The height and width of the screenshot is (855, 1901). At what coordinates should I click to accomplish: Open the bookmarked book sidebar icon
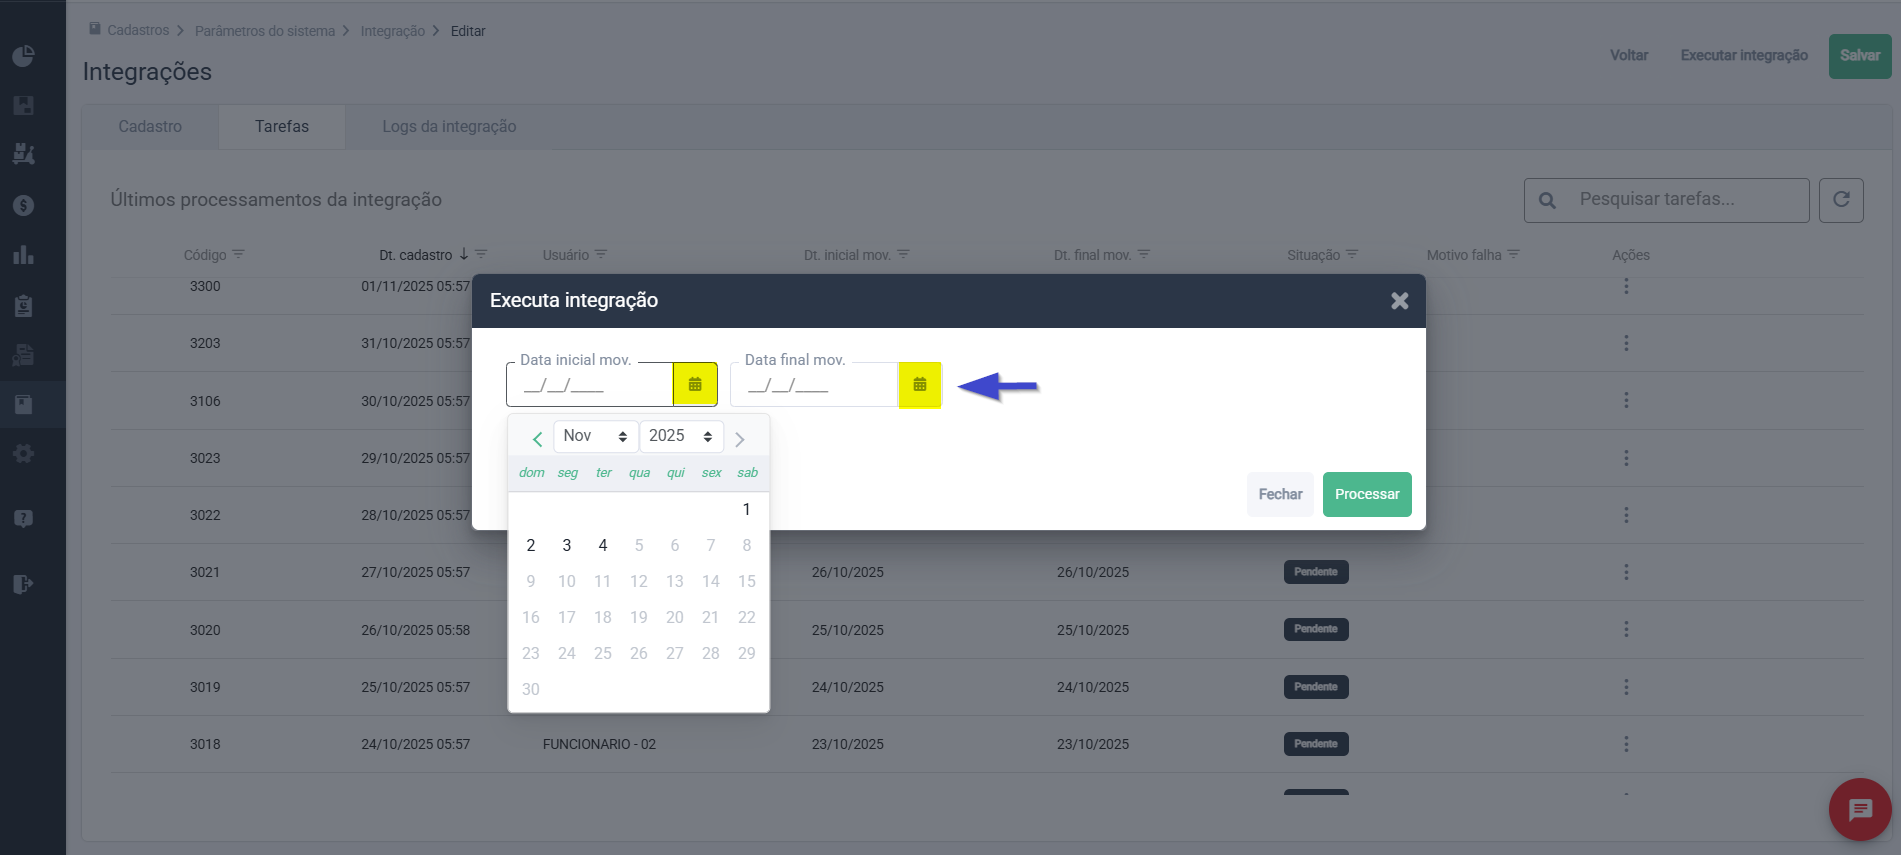click(23, 404)
